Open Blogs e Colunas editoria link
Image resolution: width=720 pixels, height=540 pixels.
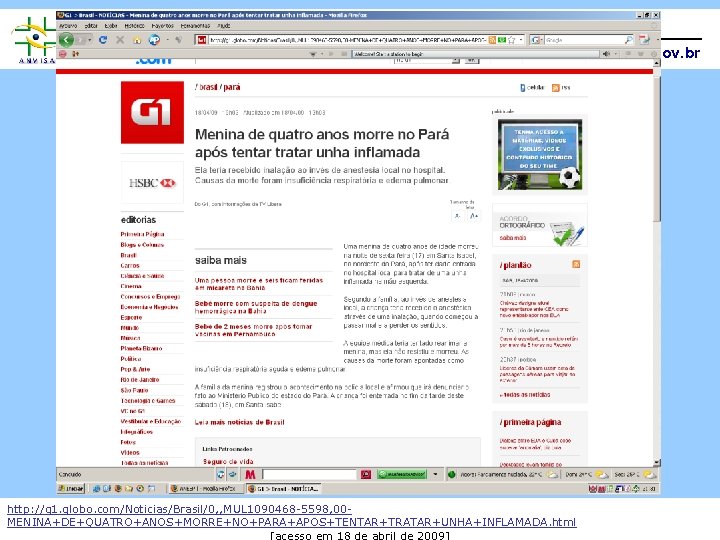tap(142, 245)
